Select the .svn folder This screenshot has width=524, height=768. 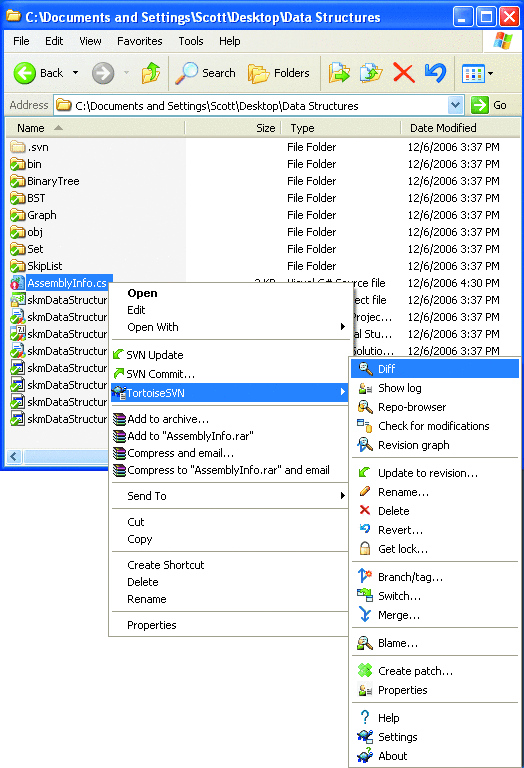[29, 147]
